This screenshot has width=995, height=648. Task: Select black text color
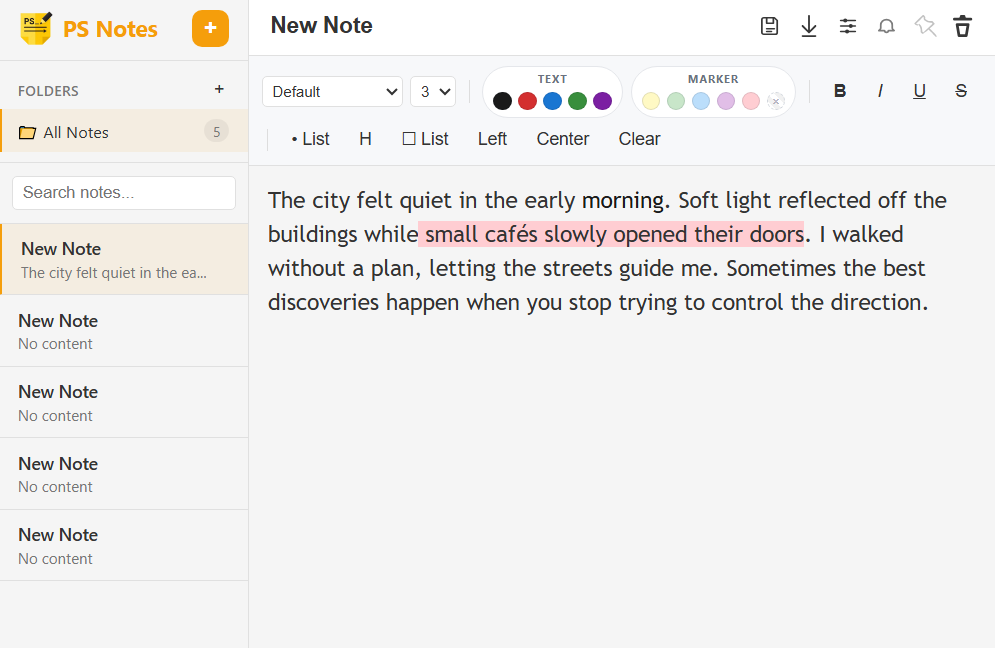tap(502, 101)
